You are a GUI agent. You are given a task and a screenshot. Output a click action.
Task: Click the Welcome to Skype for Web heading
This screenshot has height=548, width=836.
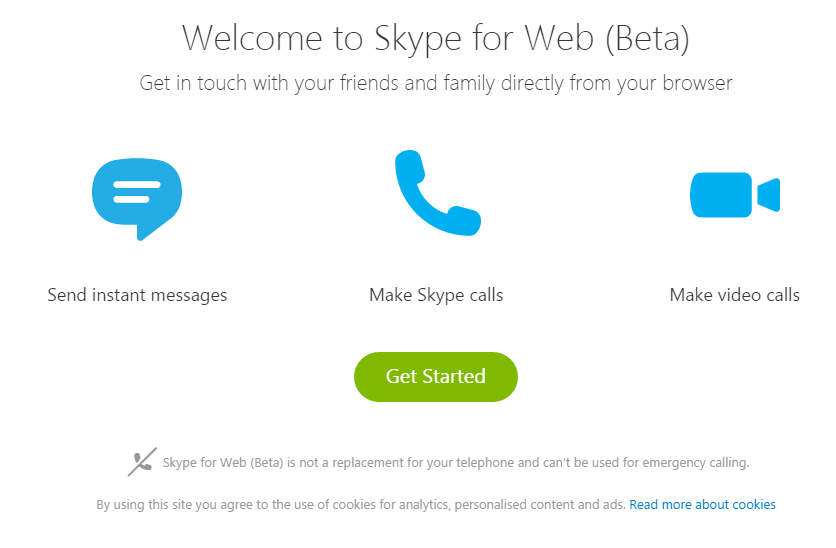(x=436, y=38)
